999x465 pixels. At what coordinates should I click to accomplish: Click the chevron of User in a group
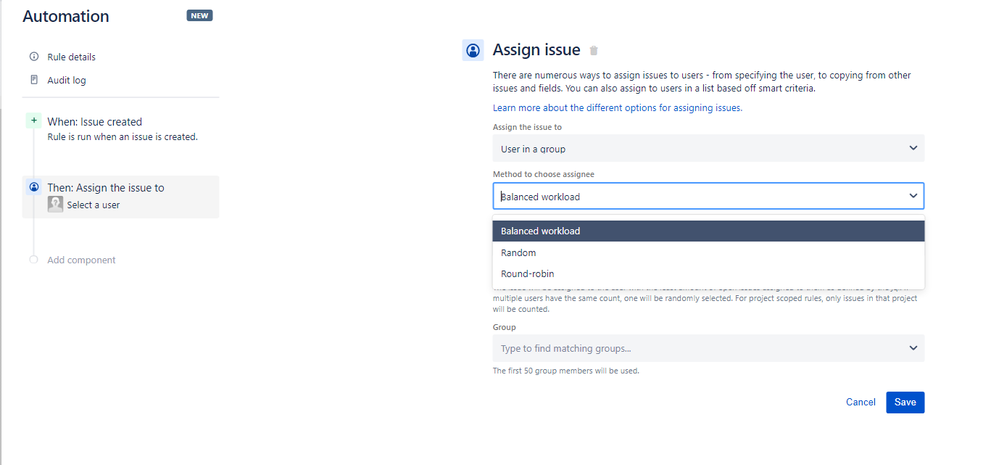(913, 148)
